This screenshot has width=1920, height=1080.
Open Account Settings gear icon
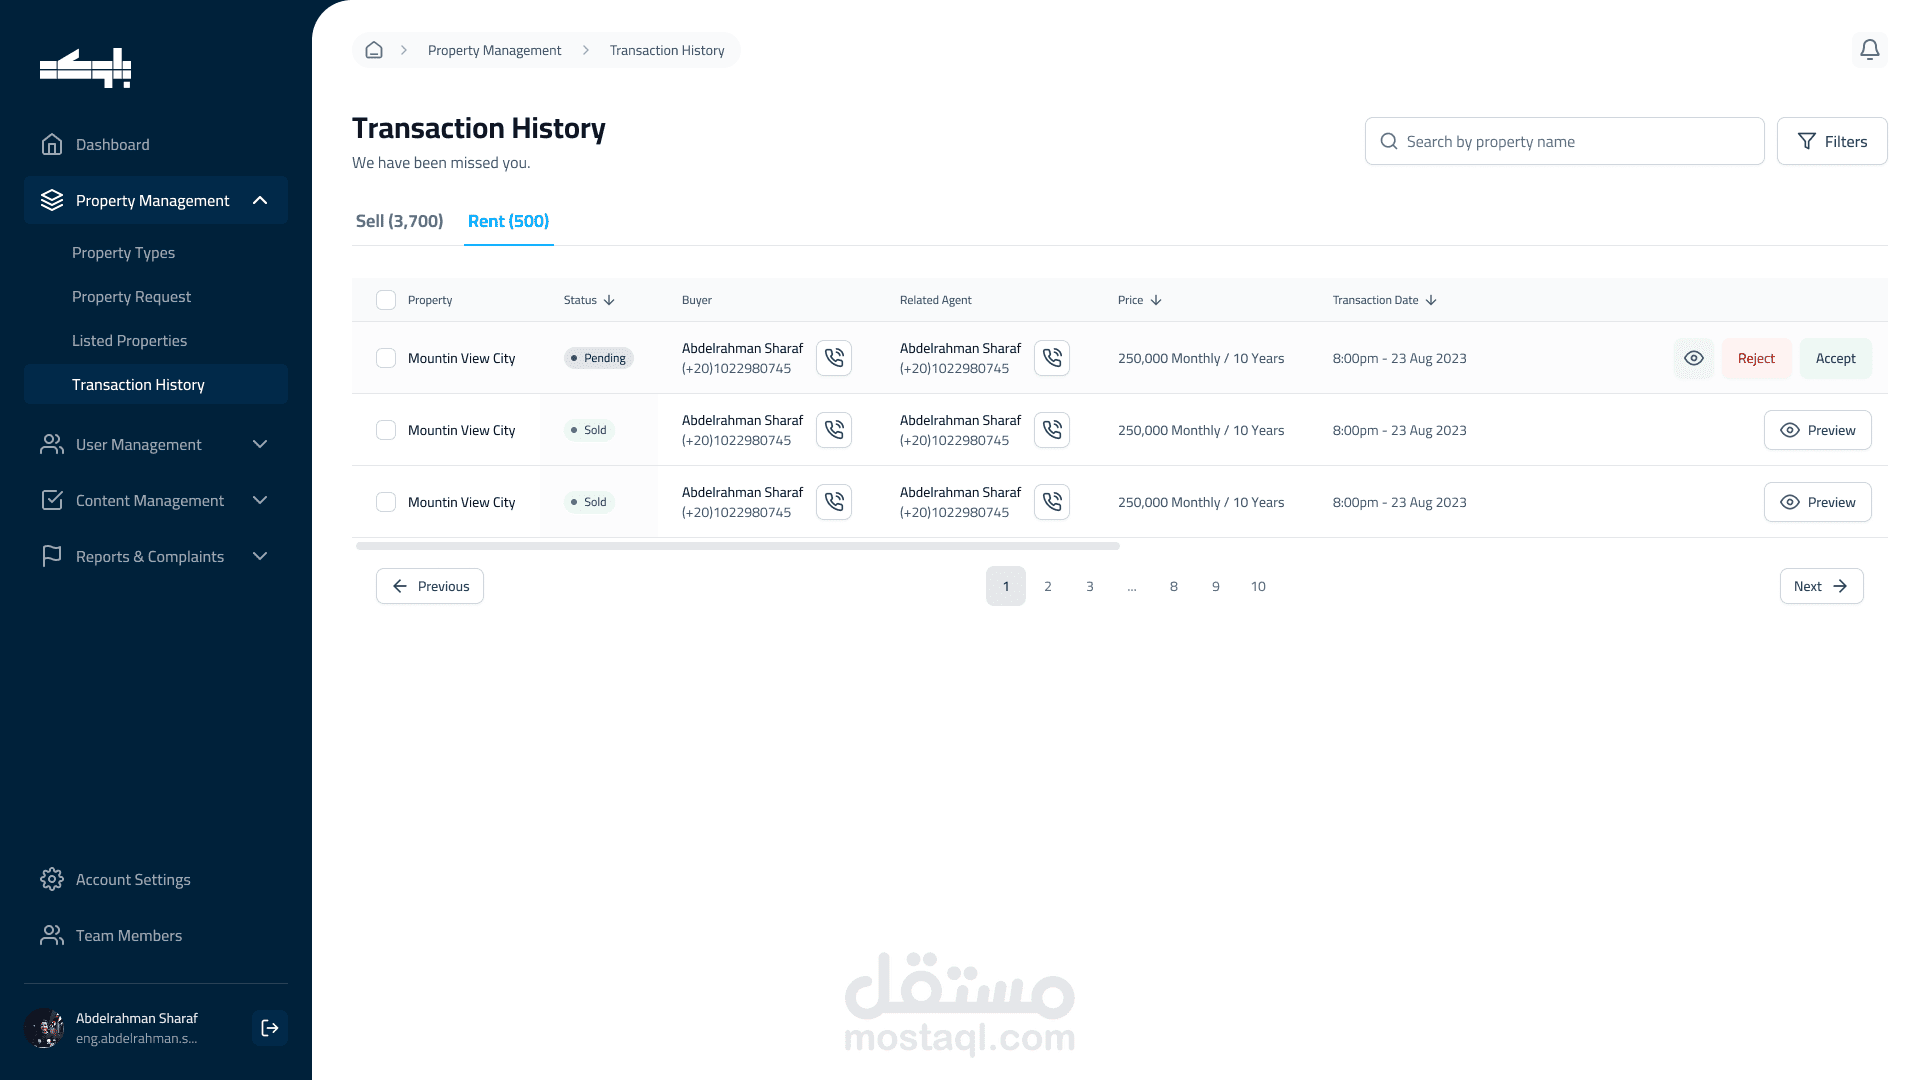coord(52,879)
